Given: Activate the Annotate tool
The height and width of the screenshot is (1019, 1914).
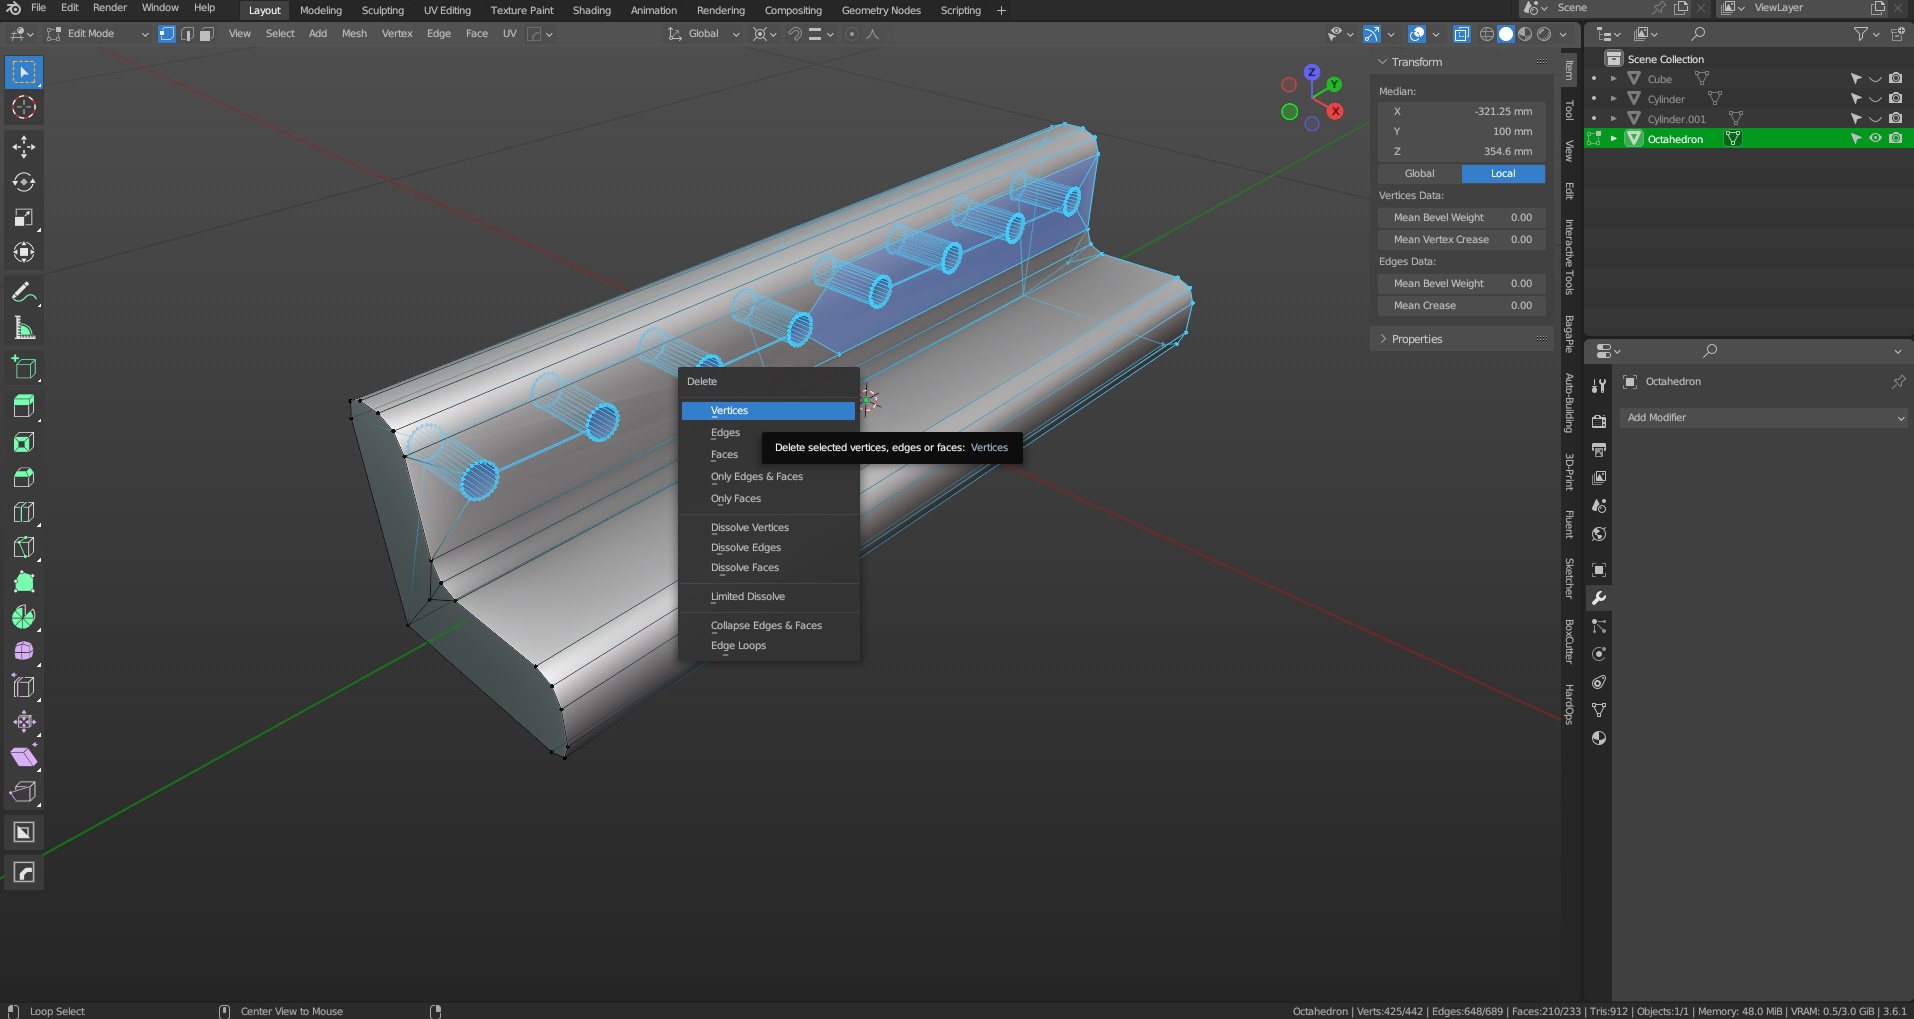Looking at the screenshot, I should [x=24, y=293].
